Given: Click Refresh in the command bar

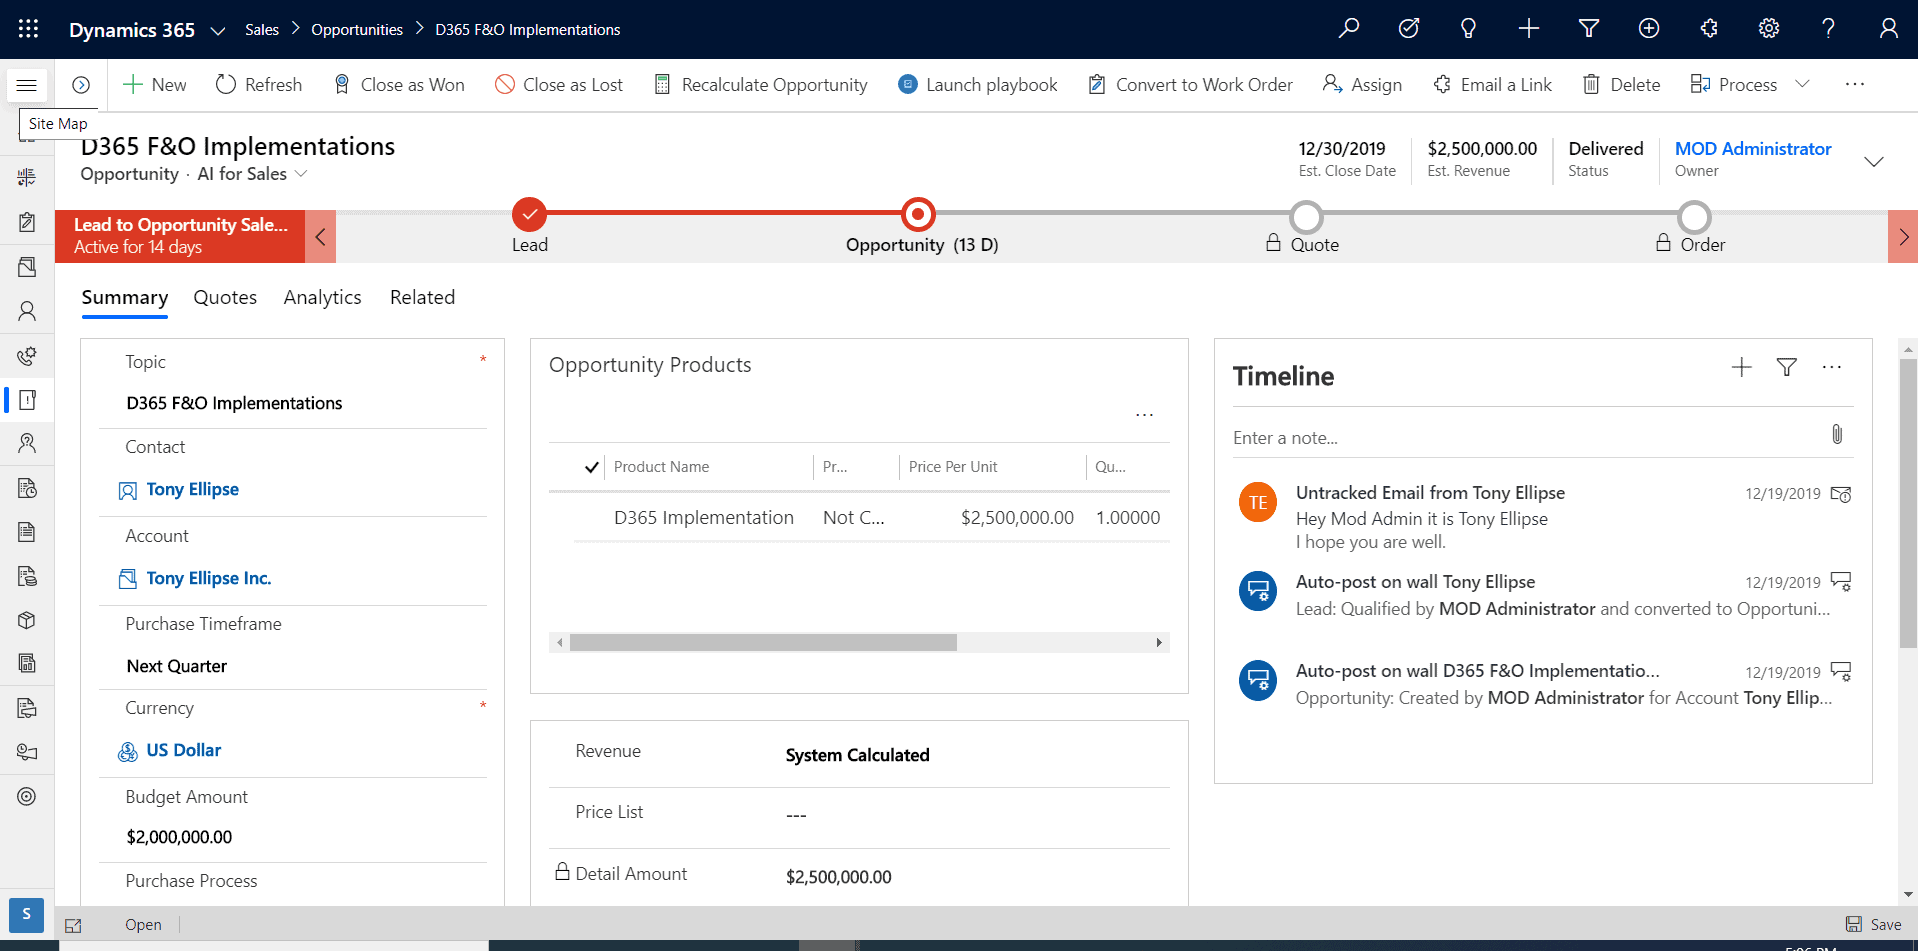Looking at the screenshot, I should pyautogui.click(x=259, y=85).
